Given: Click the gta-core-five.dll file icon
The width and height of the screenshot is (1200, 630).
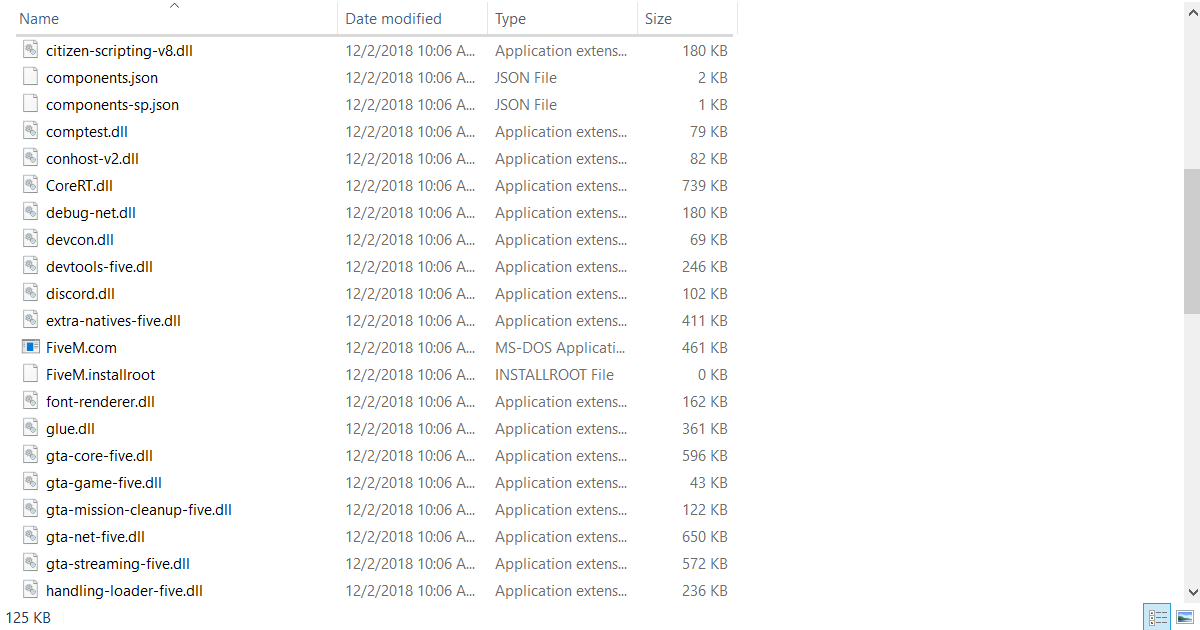Looking at the screenshot, I should pos(30,456).
